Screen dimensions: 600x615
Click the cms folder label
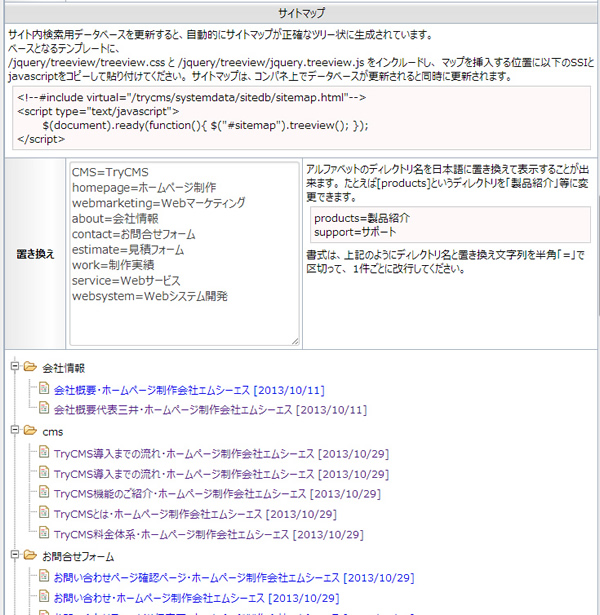pos(53,432)
